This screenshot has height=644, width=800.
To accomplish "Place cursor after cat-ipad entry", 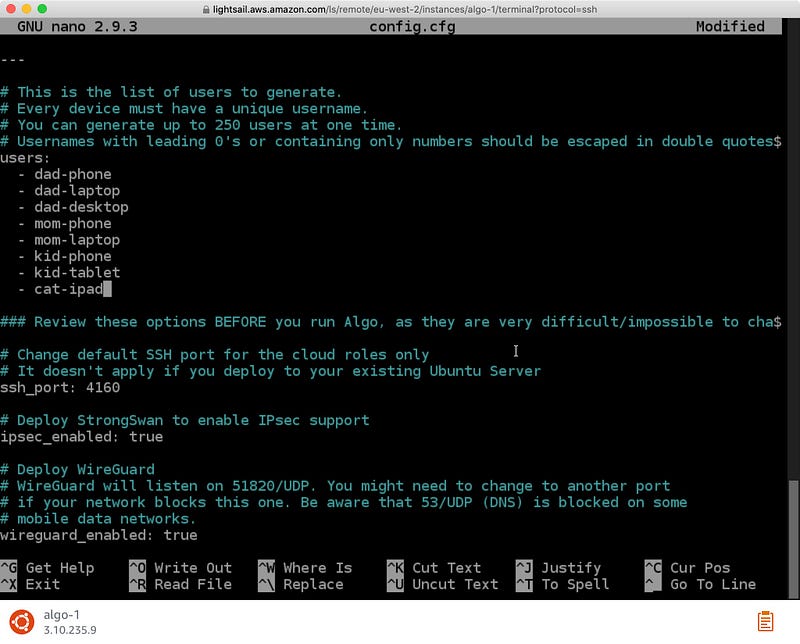I will click(x=109, y=288).
